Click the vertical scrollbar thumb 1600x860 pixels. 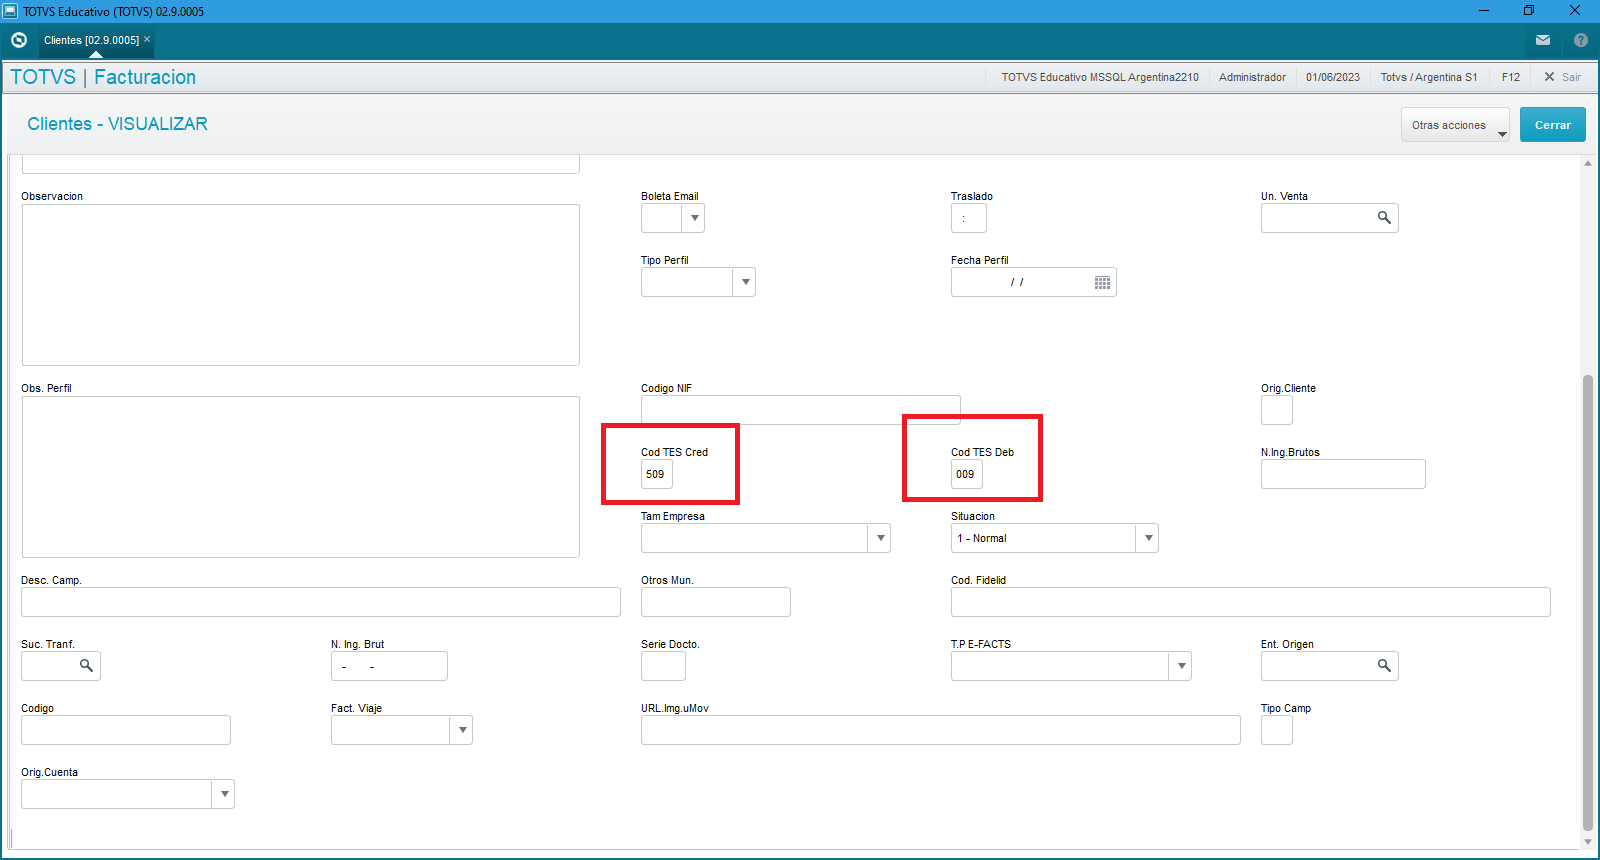(x=1588, y=602)
